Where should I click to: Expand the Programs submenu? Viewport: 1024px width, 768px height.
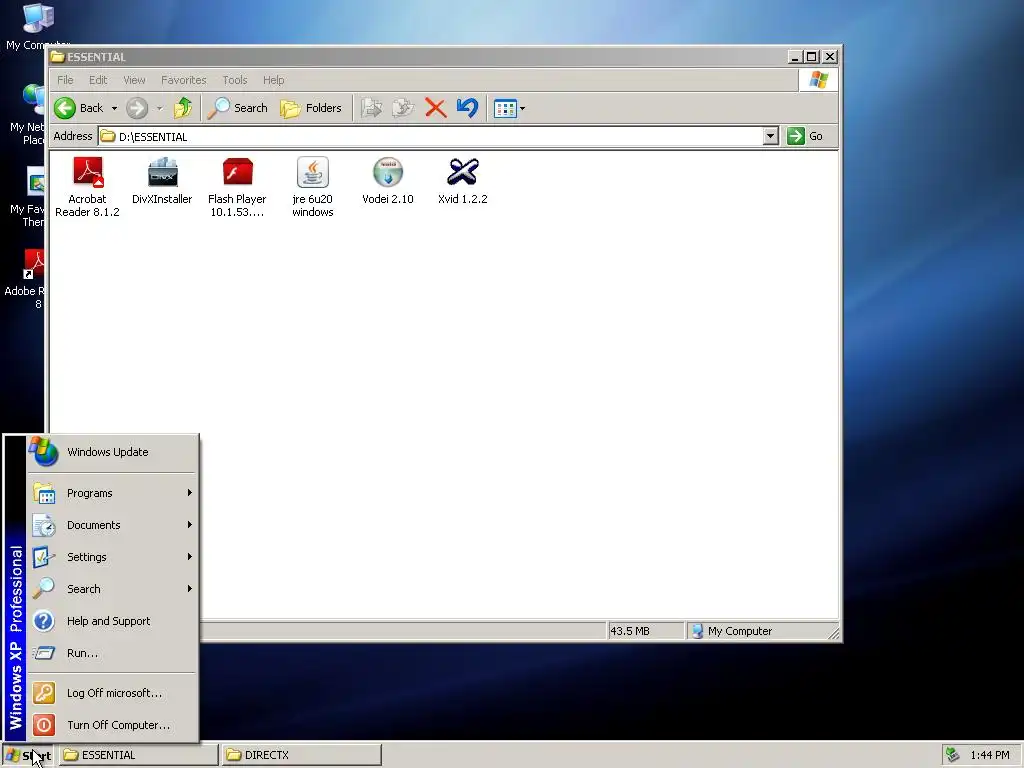(x=112, y=493)
